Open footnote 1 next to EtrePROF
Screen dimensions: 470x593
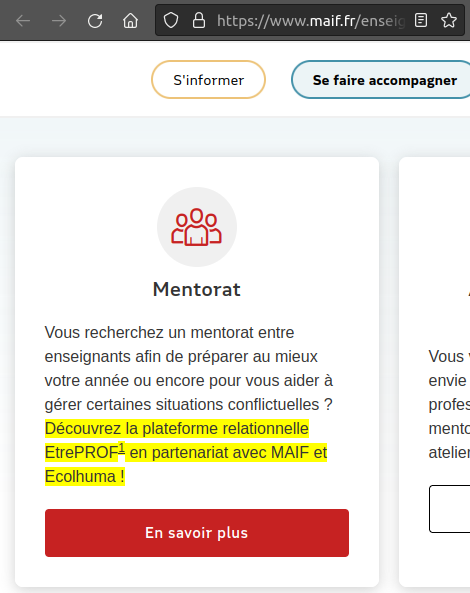(x=121, y=448)
